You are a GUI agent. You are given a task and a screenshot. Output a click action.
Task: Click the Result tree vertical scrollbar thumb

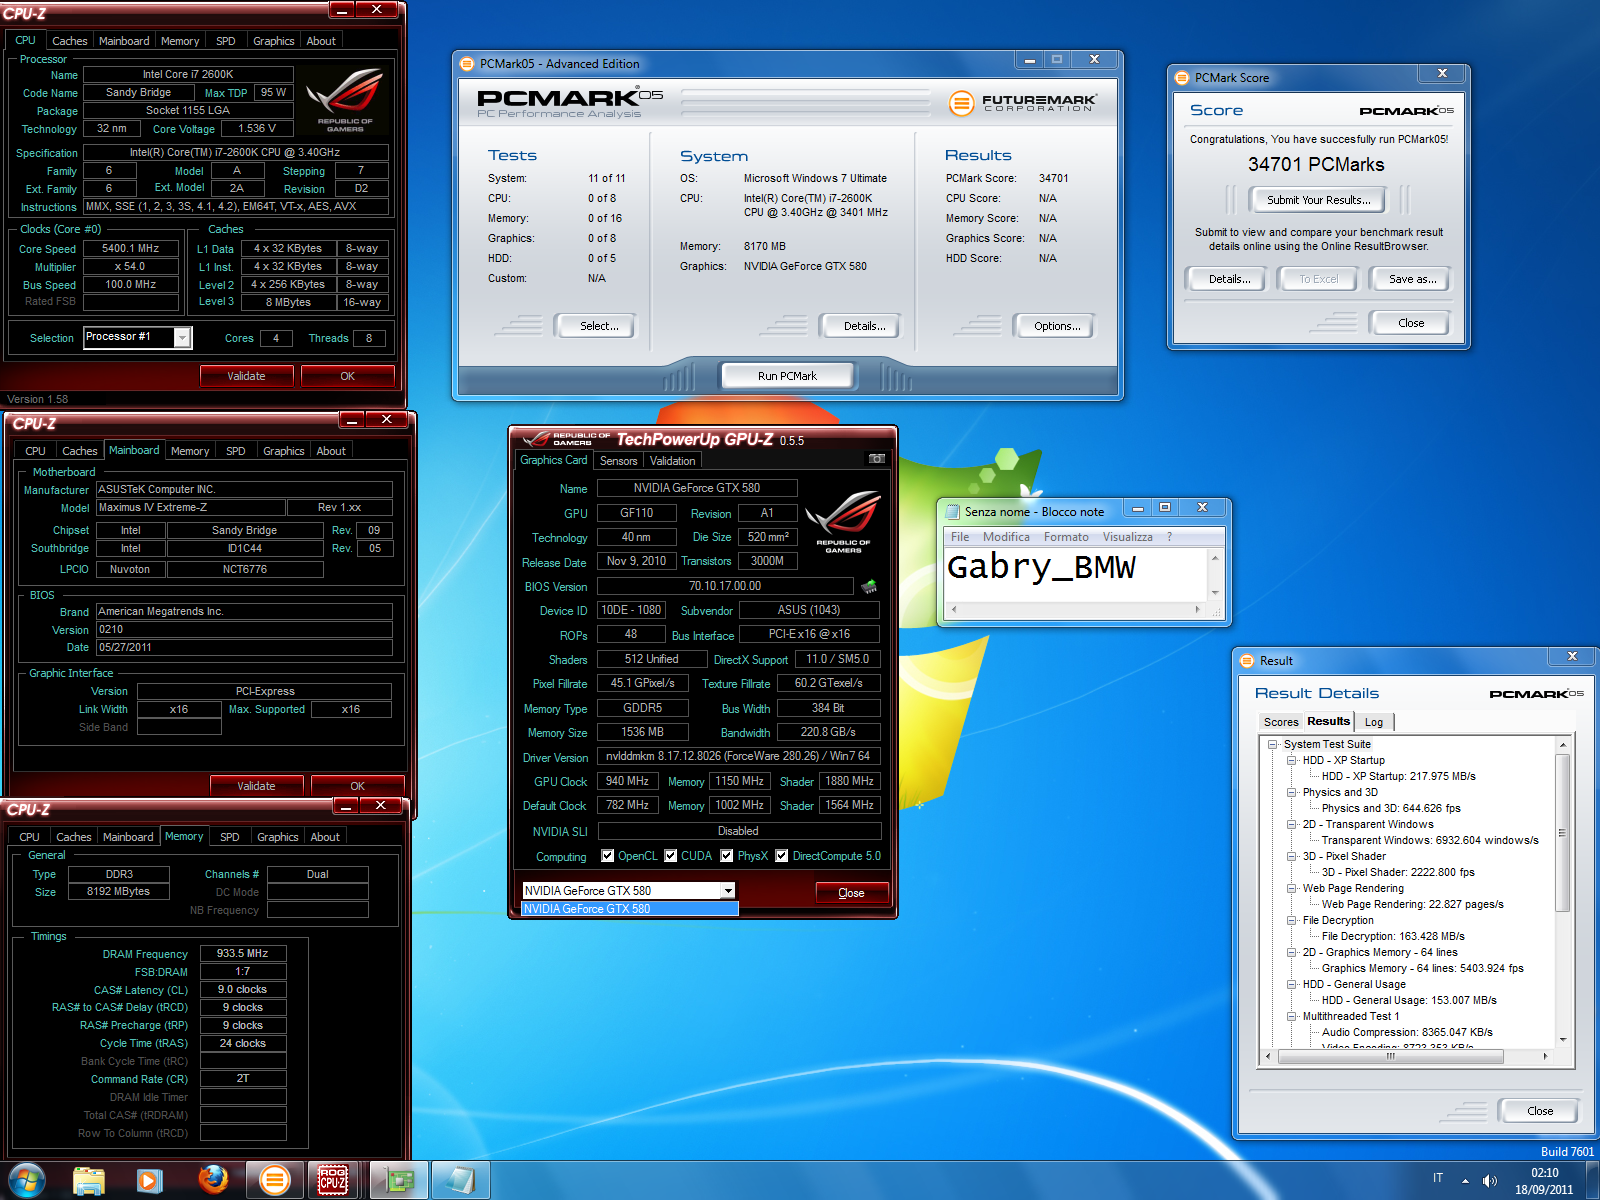(x=1562, y=833)
